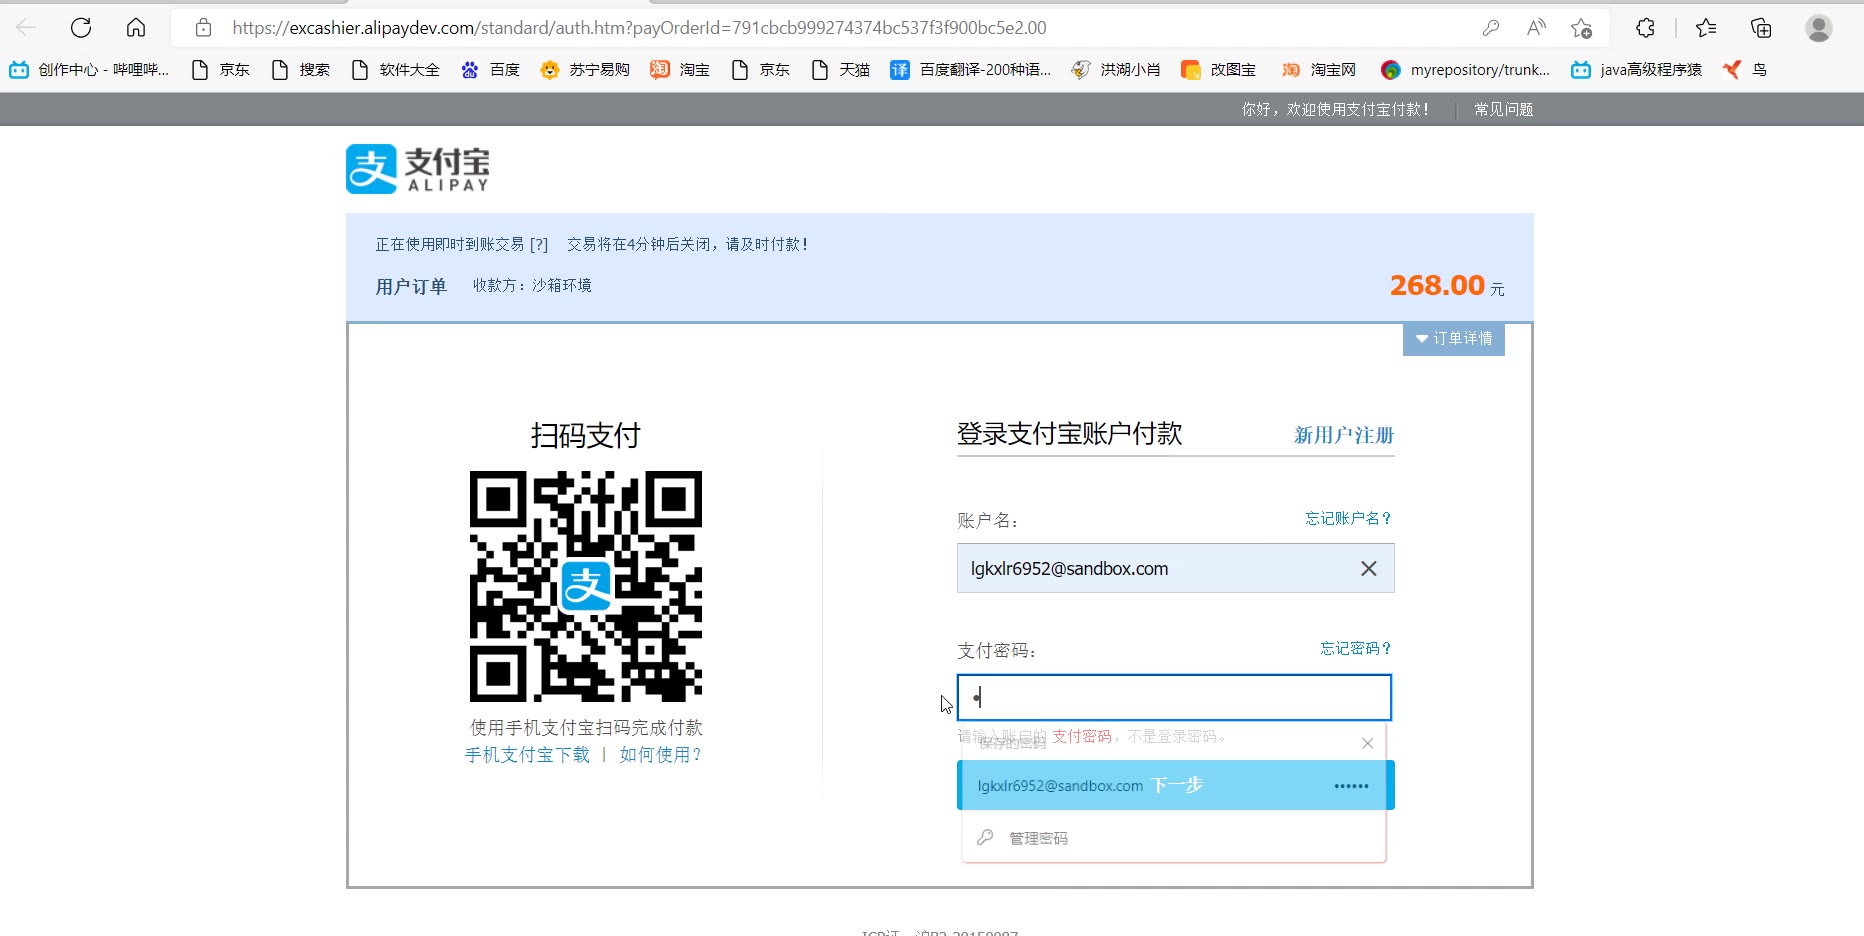1864x936 pixels.
Task: Add page to favorites star icon
Action: (x=1581, y=28)
